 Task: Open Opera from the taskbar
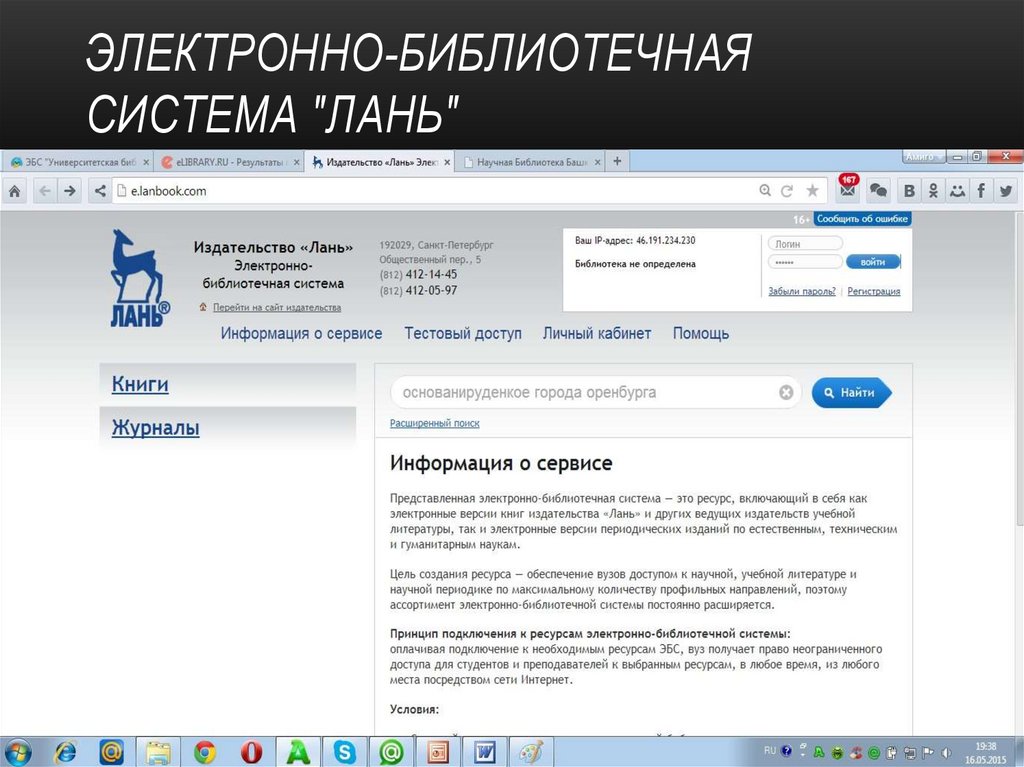tap(251, 752)
